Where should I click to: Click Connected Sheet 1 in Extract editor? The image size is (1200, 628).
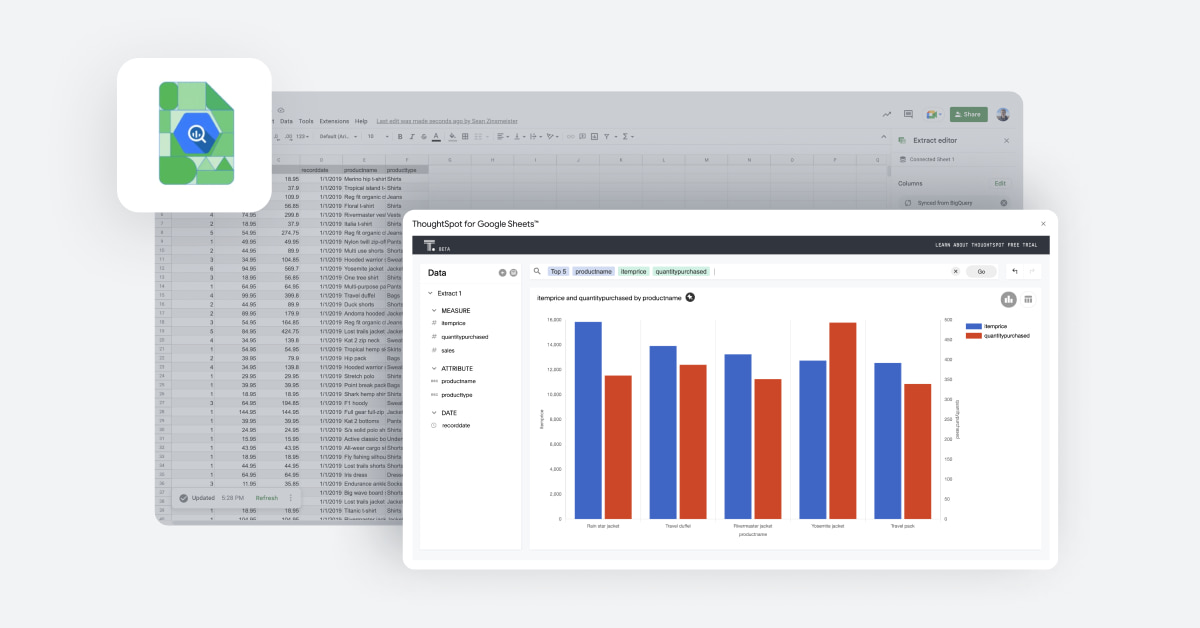click(932, 159)
